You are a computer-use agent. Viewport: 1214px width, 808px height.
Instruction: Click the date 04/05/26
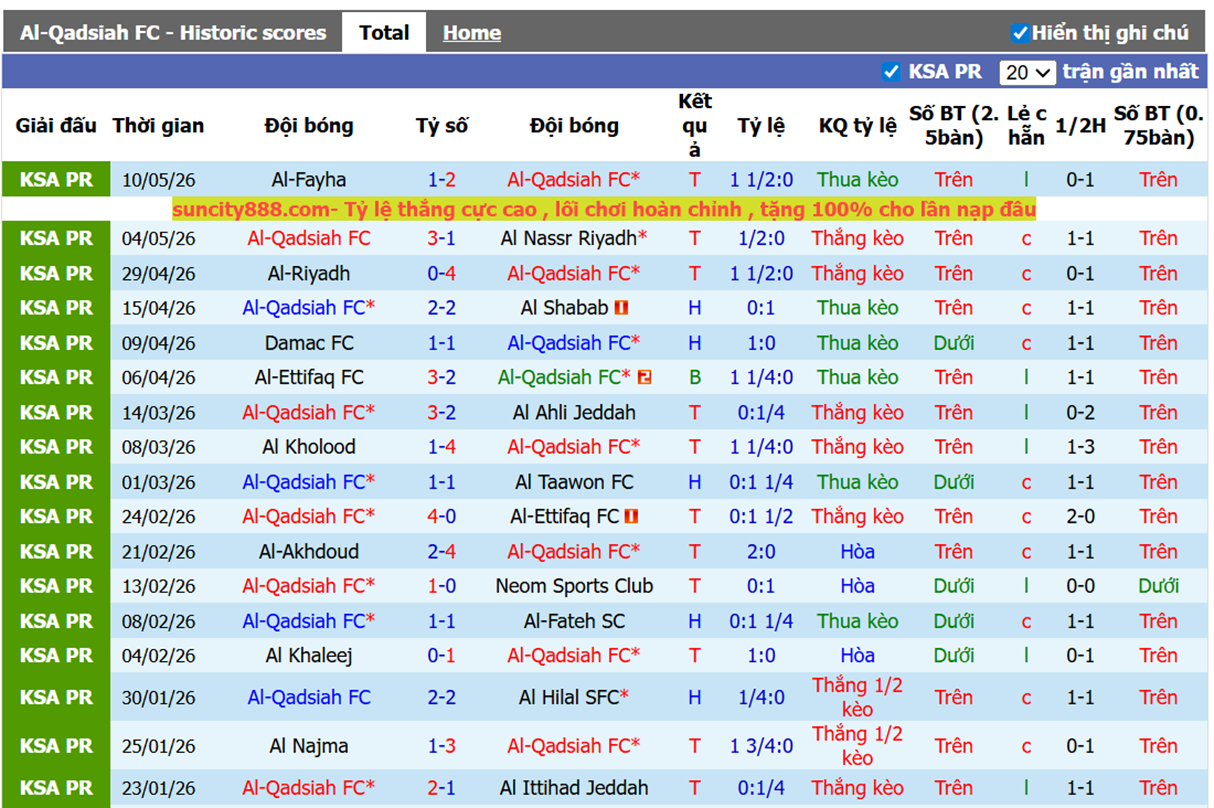159,238
